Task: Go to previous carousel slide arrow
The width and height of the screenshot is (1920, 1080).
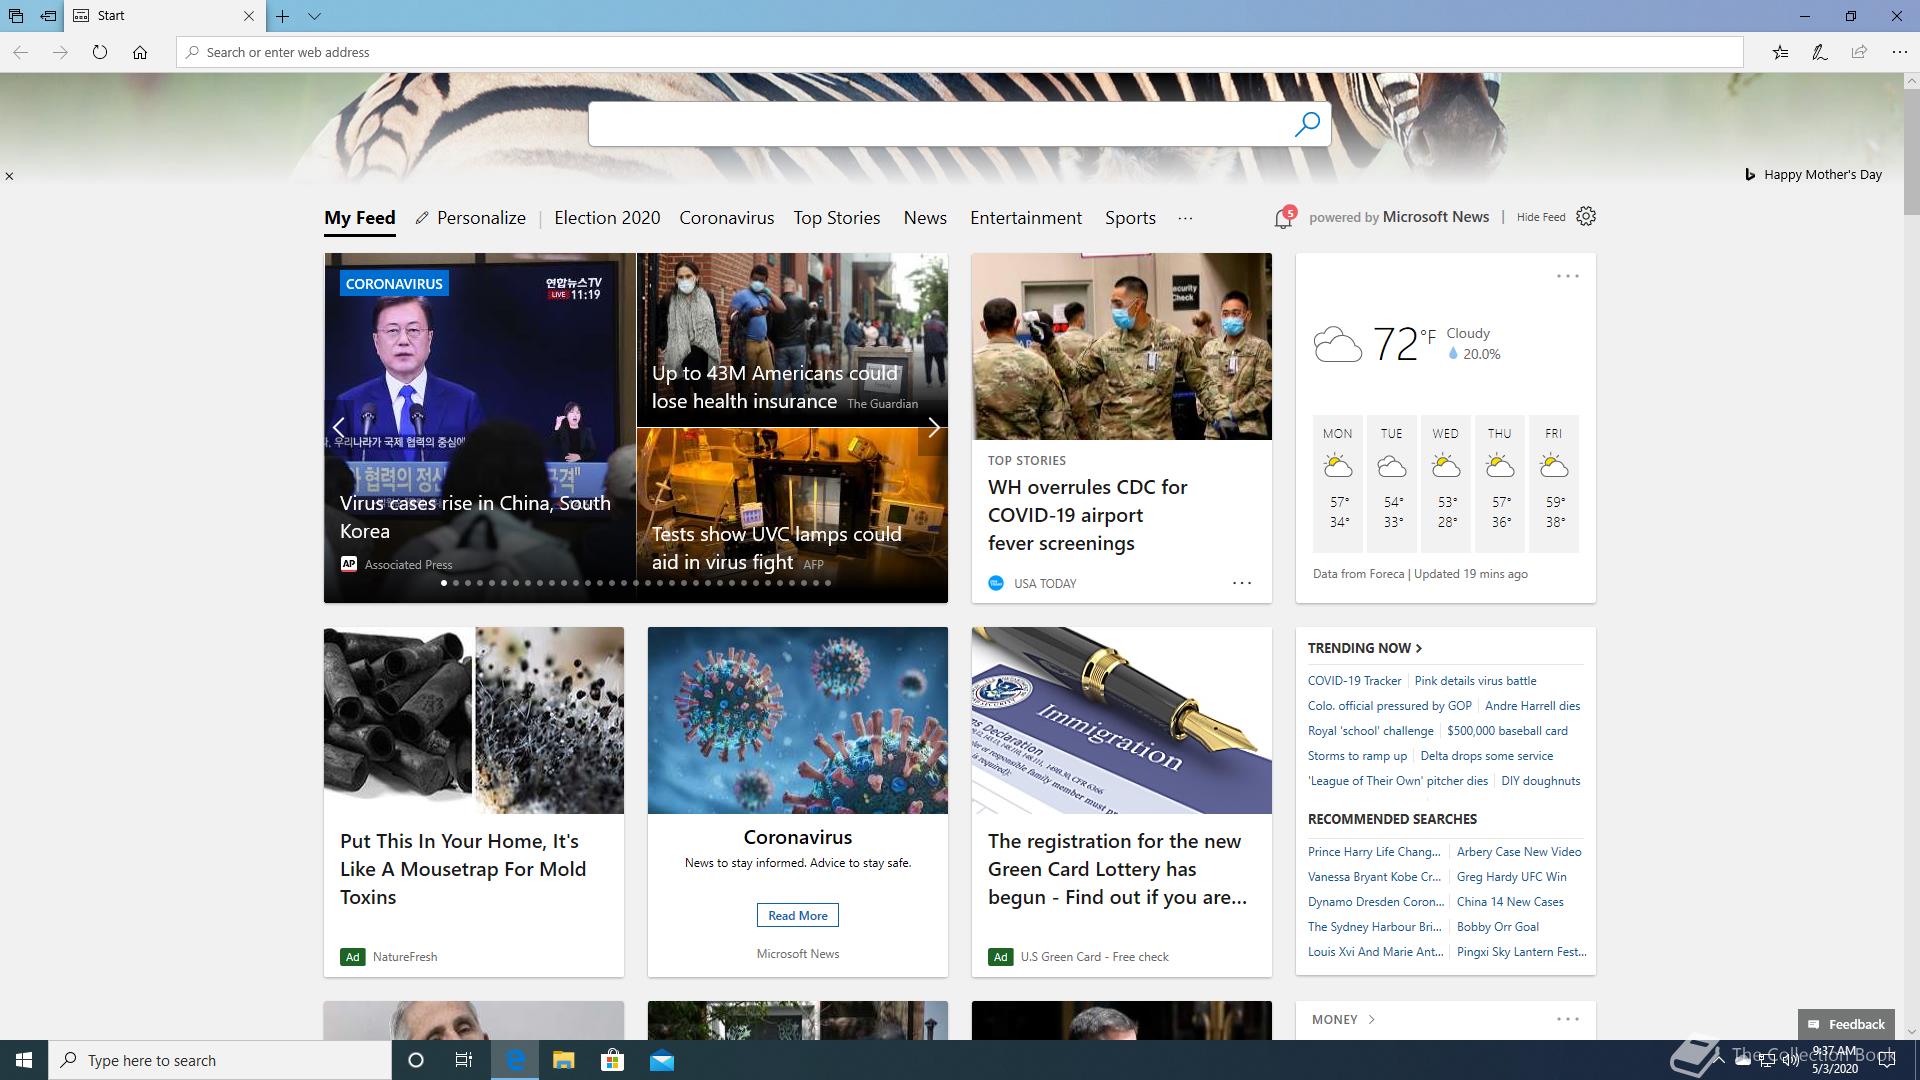Action: pyautogui.click(x=339, y=427)
